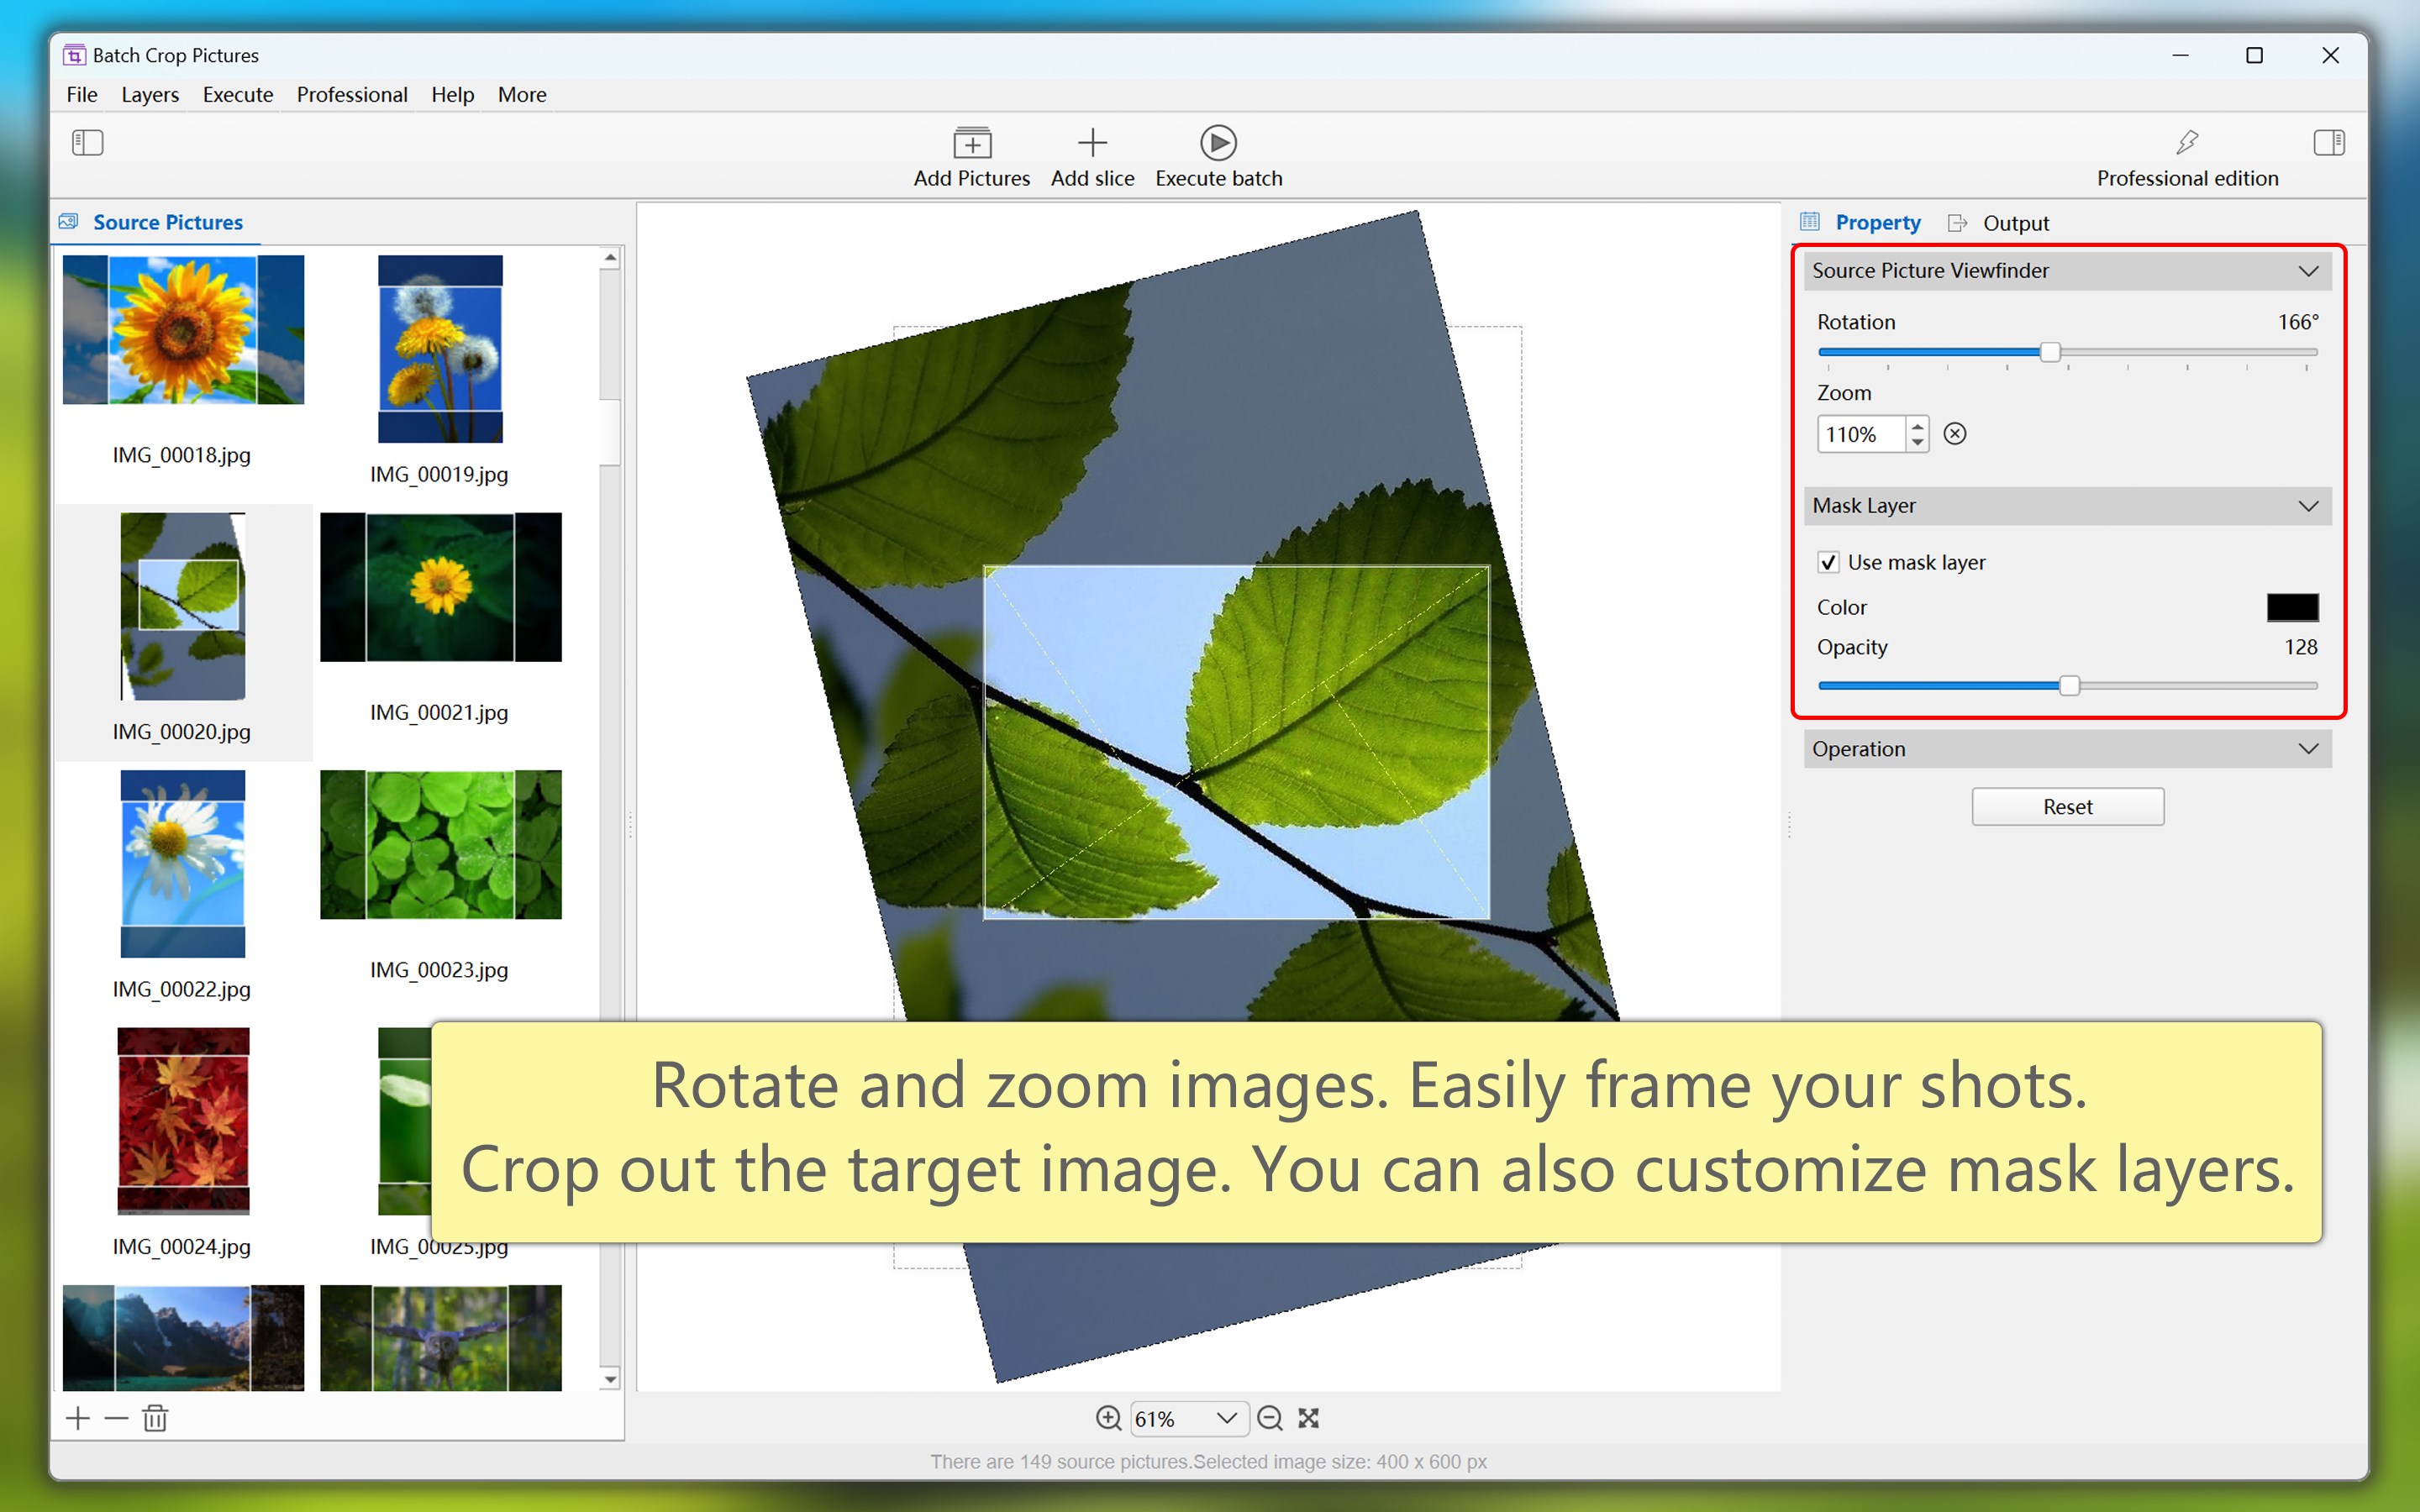The image size is (2420, 1512).
Task: Open the Layers menu
Action: pyautogui.click(x=150, y=95)
